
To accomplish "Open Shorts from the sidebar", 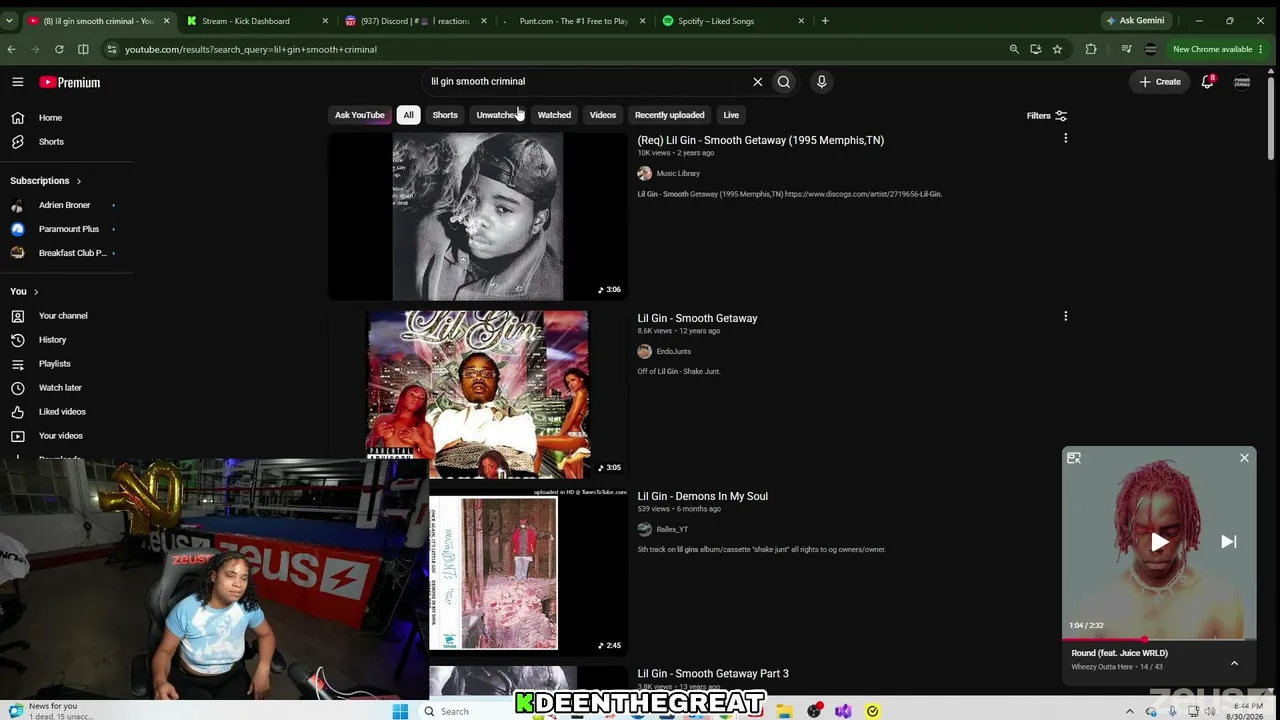I will click(51, 142).
